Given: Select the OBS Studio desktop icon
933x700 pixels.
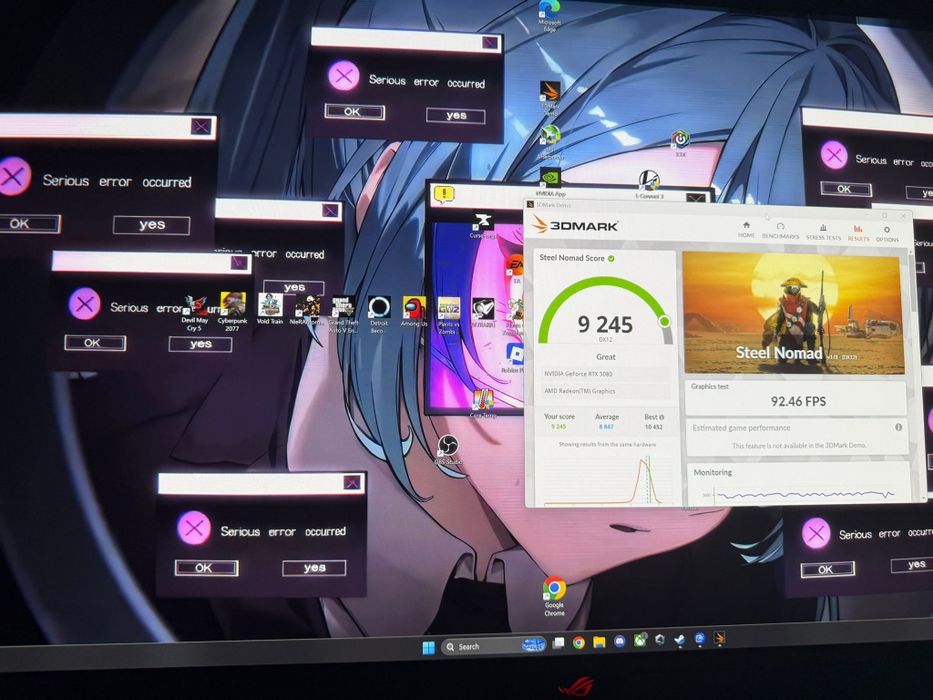Looking at the screenshot, I should click(x=447, y=449).
